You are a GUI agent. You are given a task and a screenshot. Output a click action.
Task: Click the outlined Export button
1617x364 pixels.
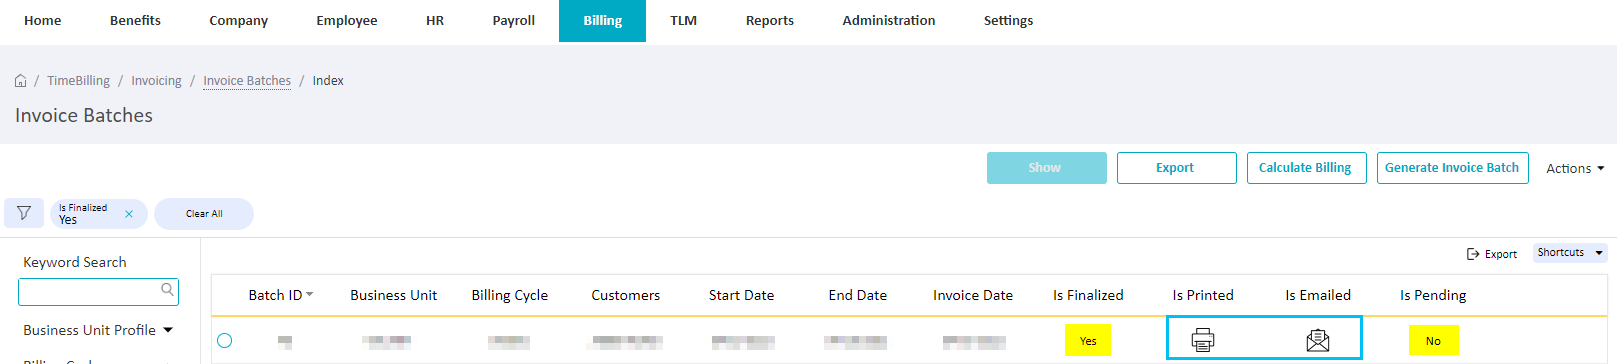pos(1177,168)
